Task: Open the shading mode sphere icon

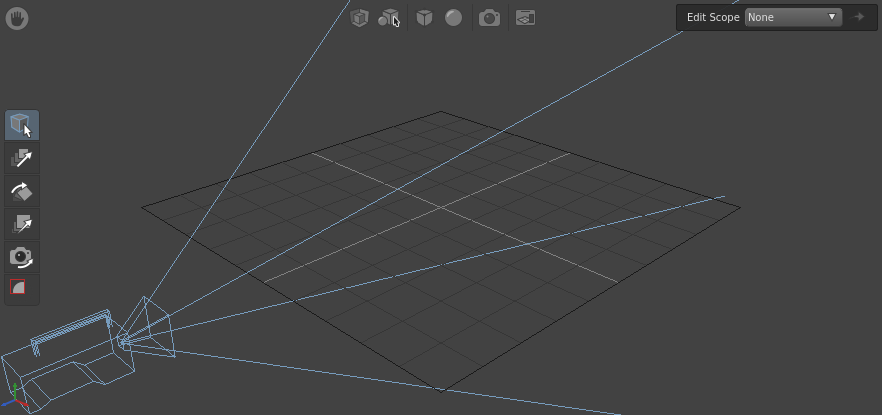Action: [453, 18]
